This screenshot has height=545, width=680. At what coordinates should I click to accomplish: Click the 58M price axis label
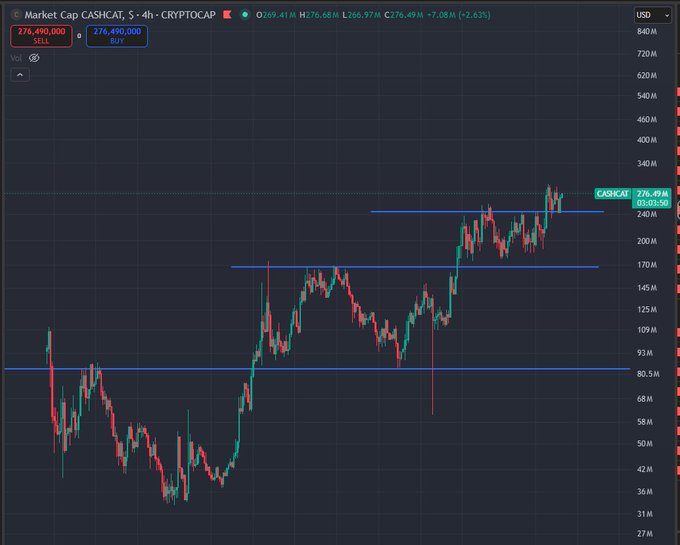pyautogui.click(x=645, y=421)
